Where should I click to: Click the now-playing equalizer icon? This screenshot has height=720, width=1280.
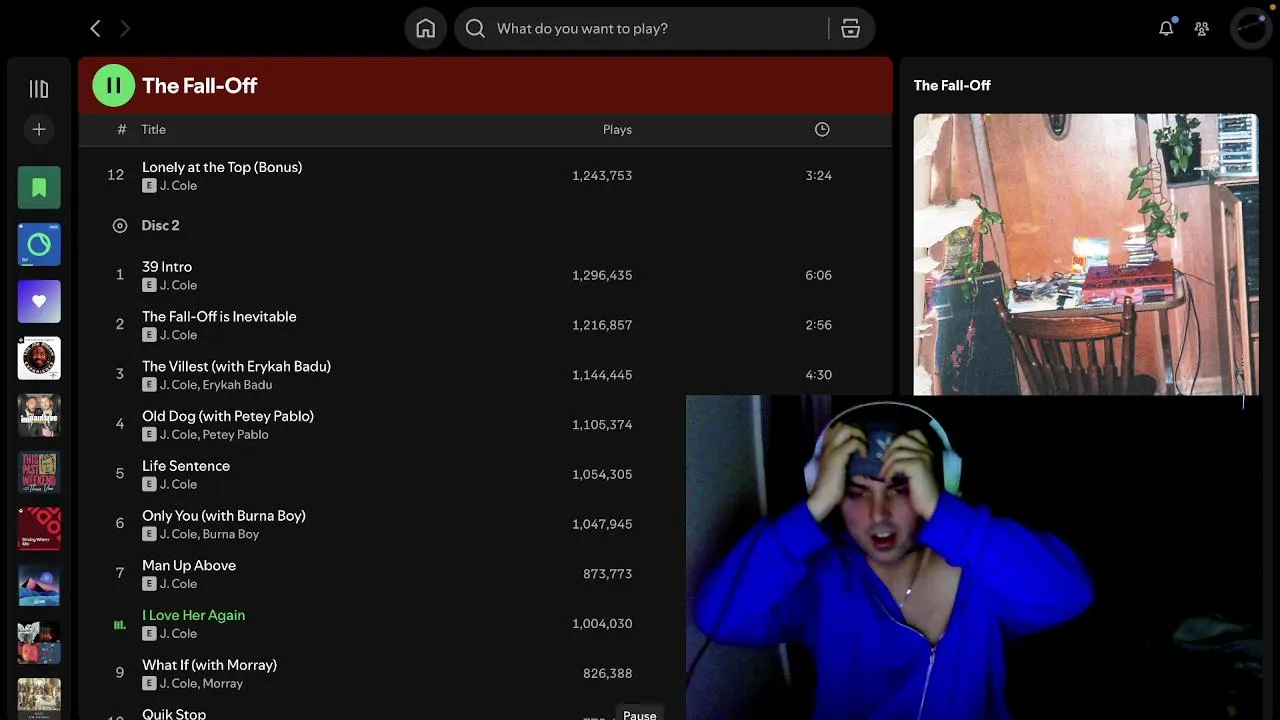120,624
